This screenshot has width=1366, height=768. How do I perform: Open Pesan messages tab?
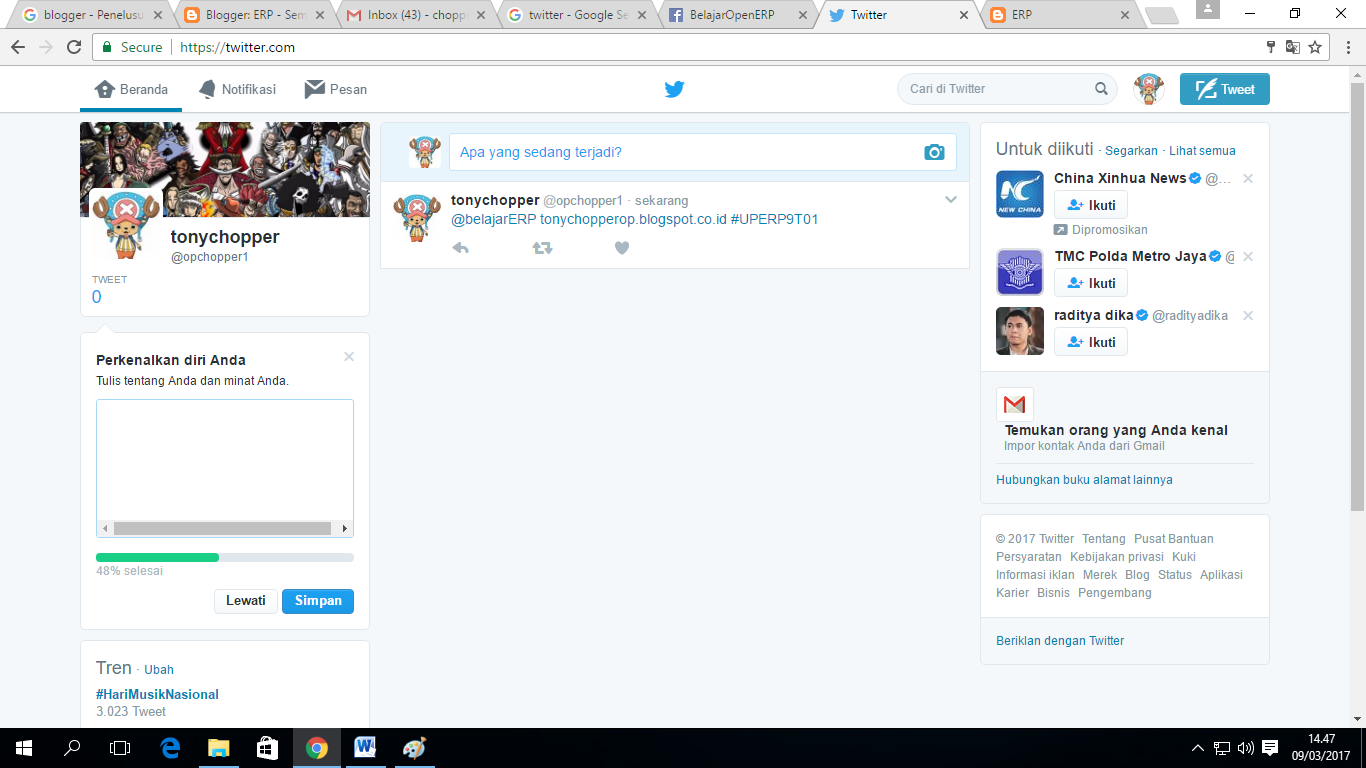pos(336,89)
